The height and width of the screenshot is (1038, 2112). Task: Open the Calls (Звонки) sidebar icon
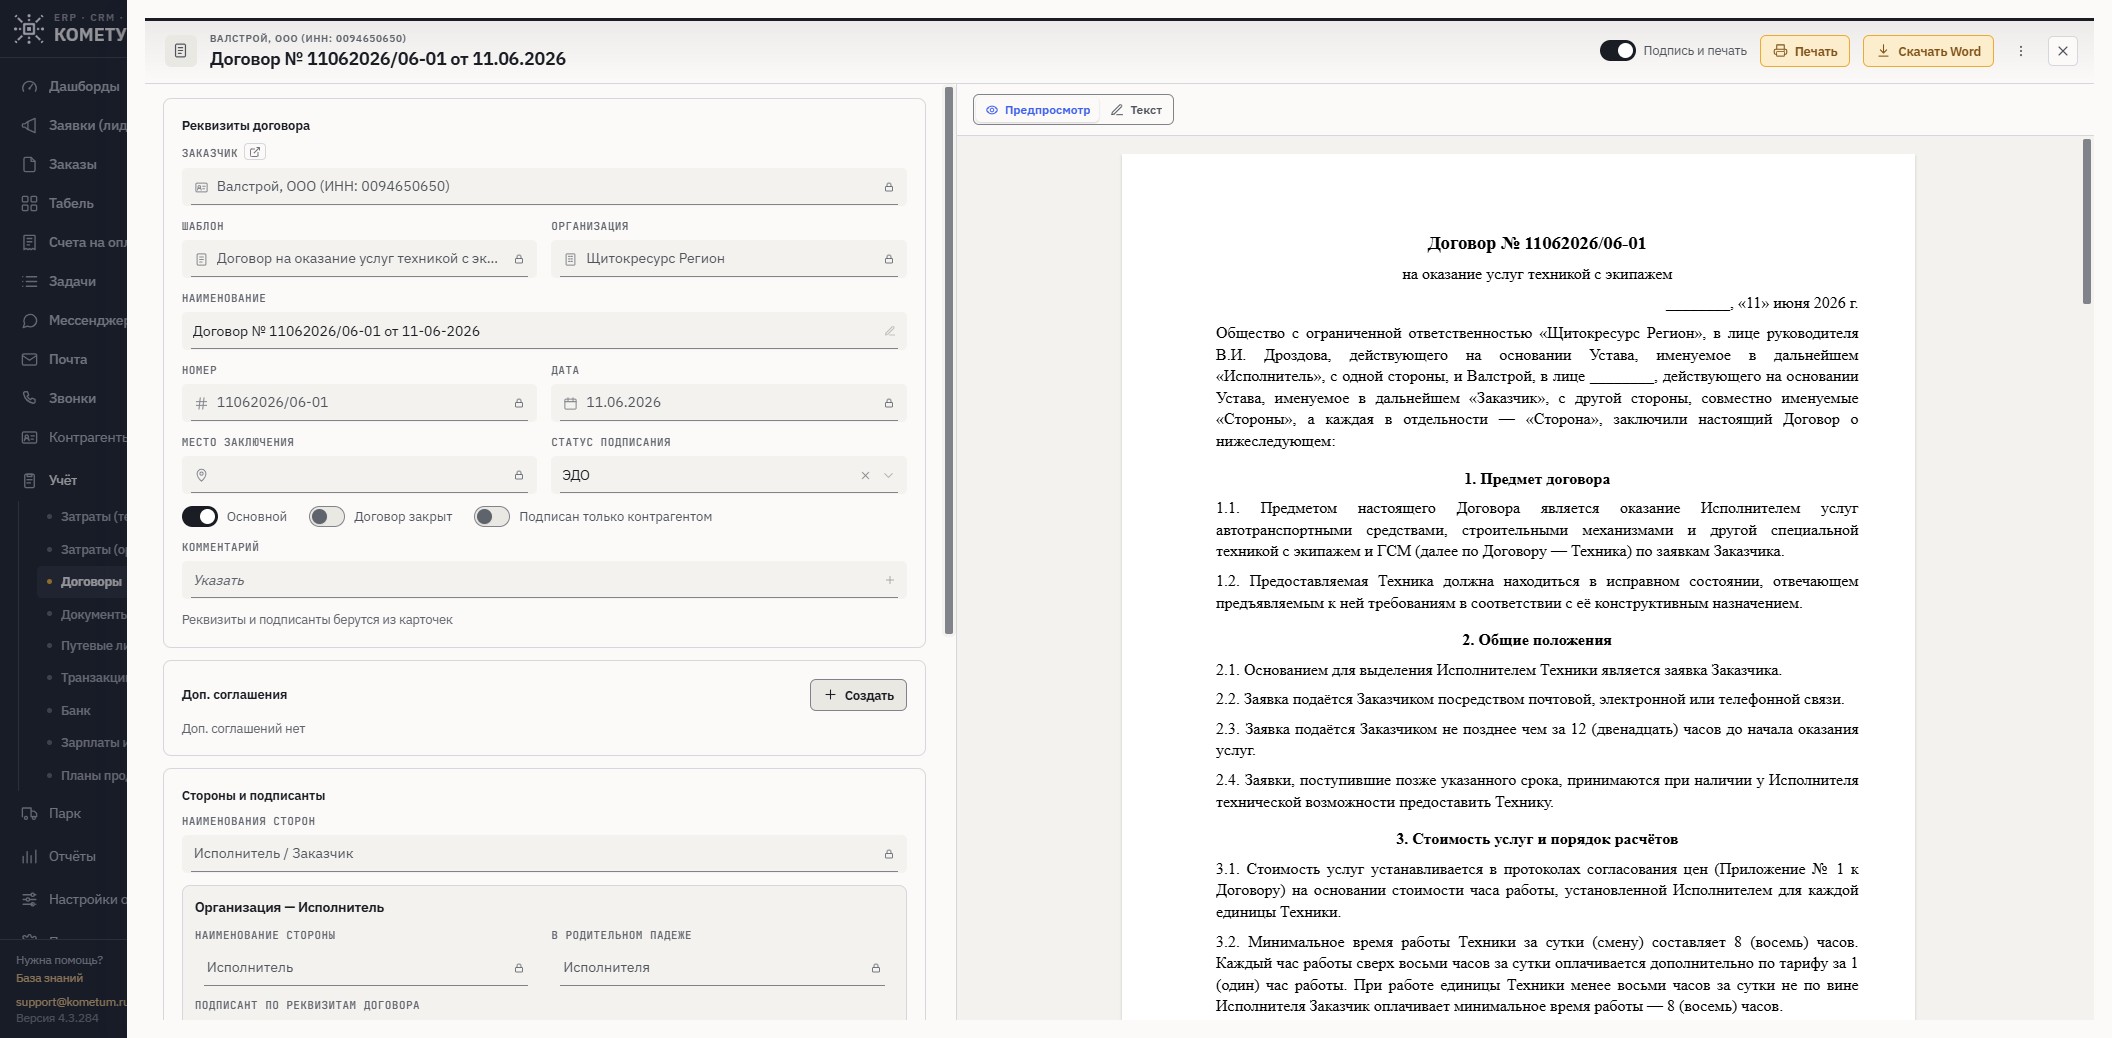coord(29,398)
